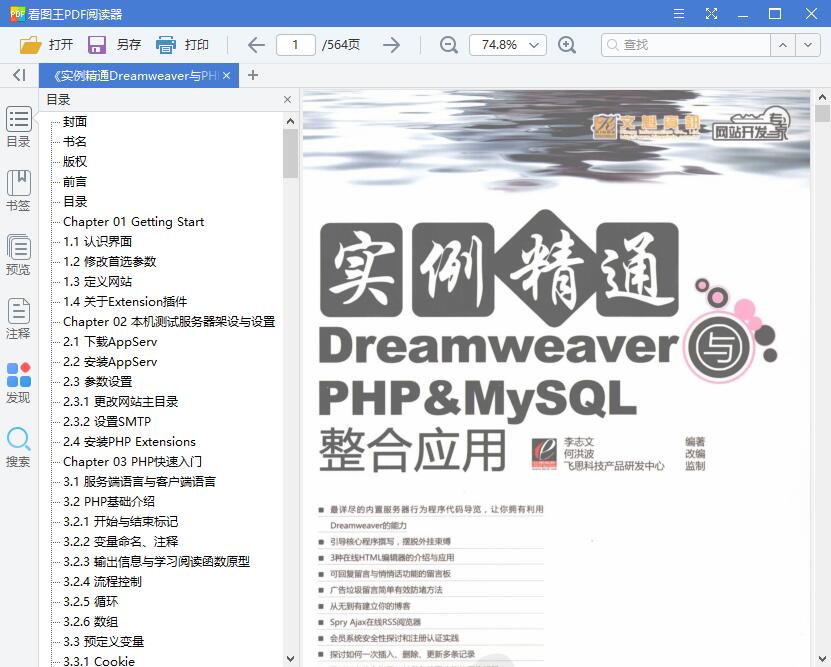831x667 pixels.
Task: Go to 2.2 安装AppServ
Action: click(x=110, y=362)
